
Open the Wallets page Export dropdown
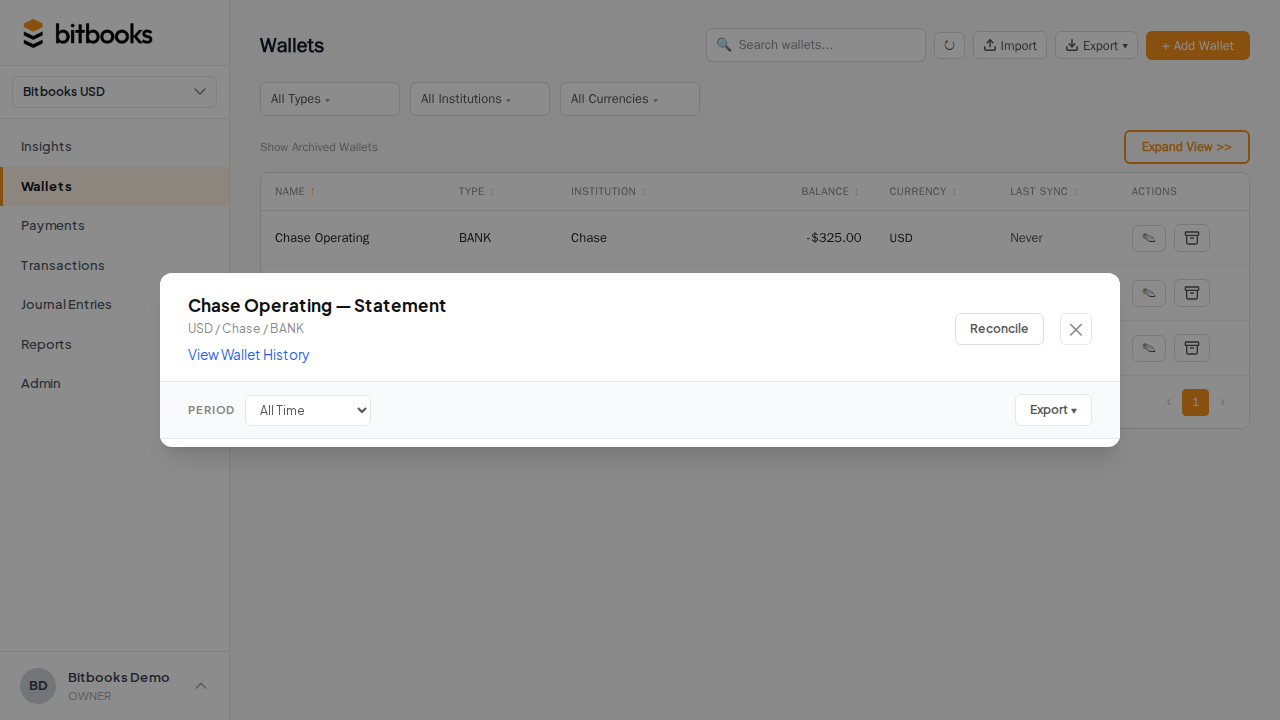1096,45
